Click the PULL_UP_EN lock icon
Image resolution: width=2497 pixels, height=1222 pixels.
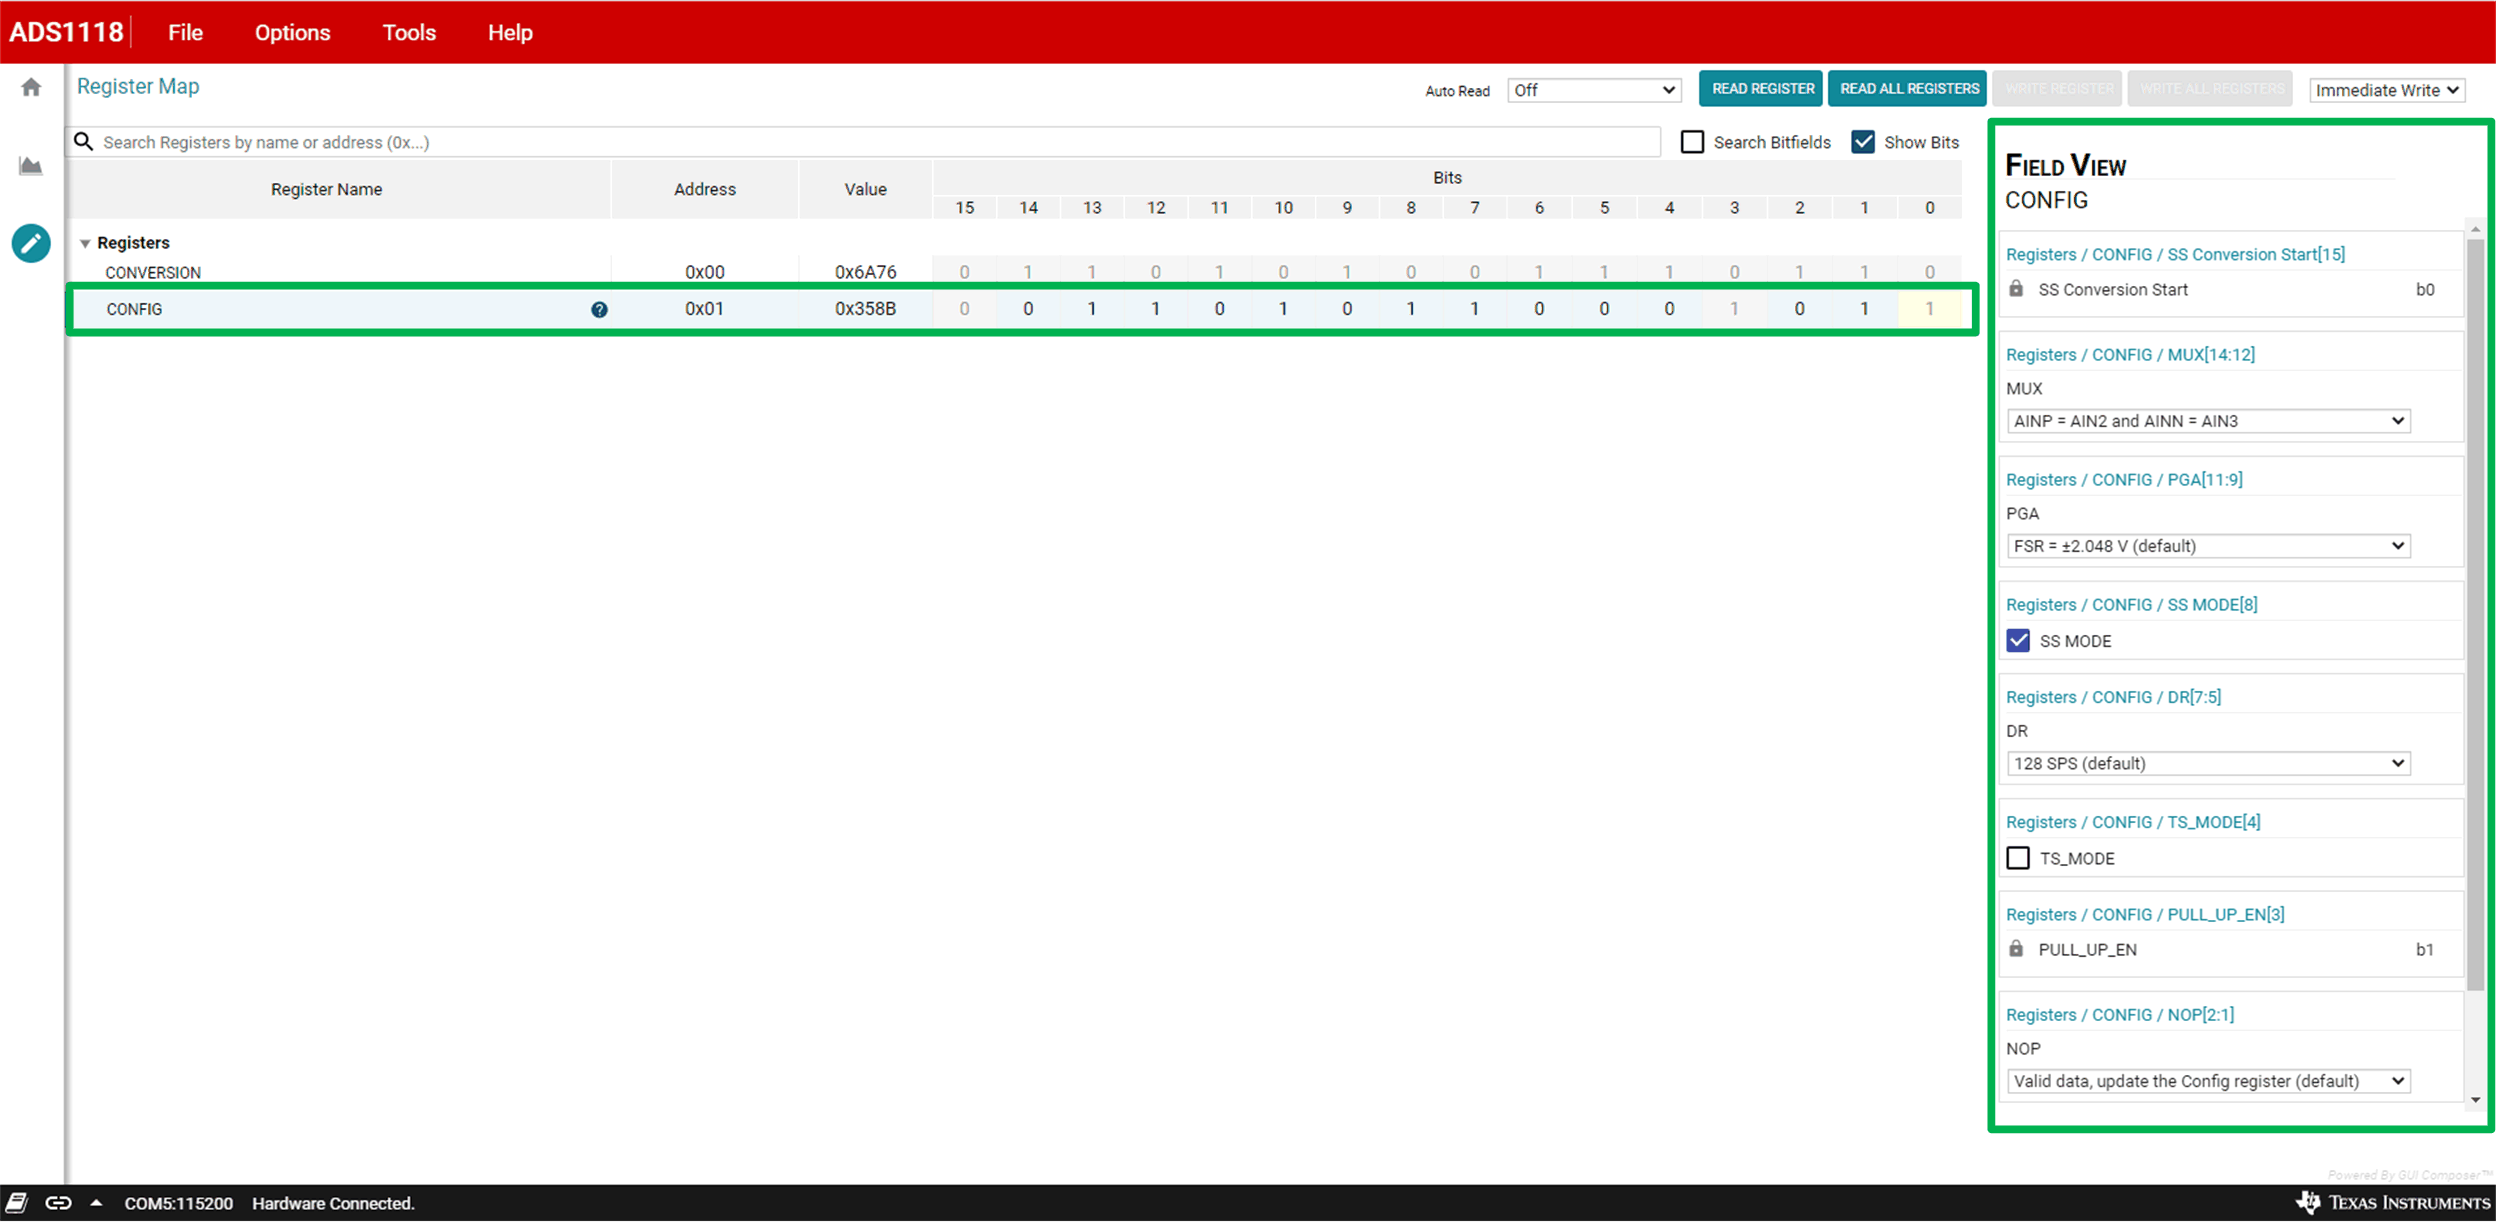coord(2016,949)
